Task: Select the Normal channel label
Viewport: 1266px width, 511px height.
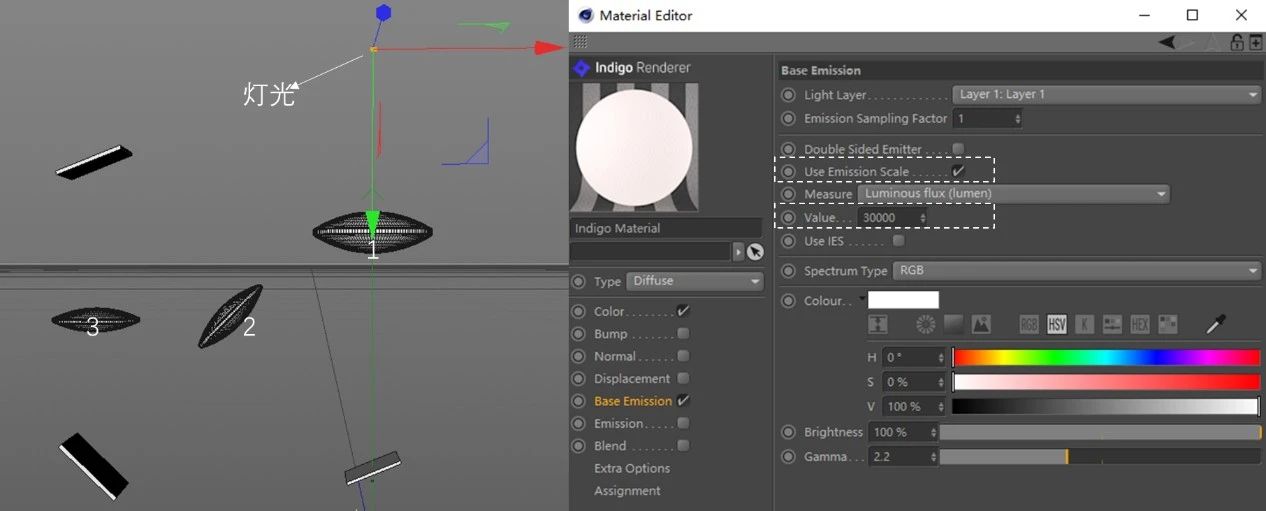Action: [x=615, y=356]
